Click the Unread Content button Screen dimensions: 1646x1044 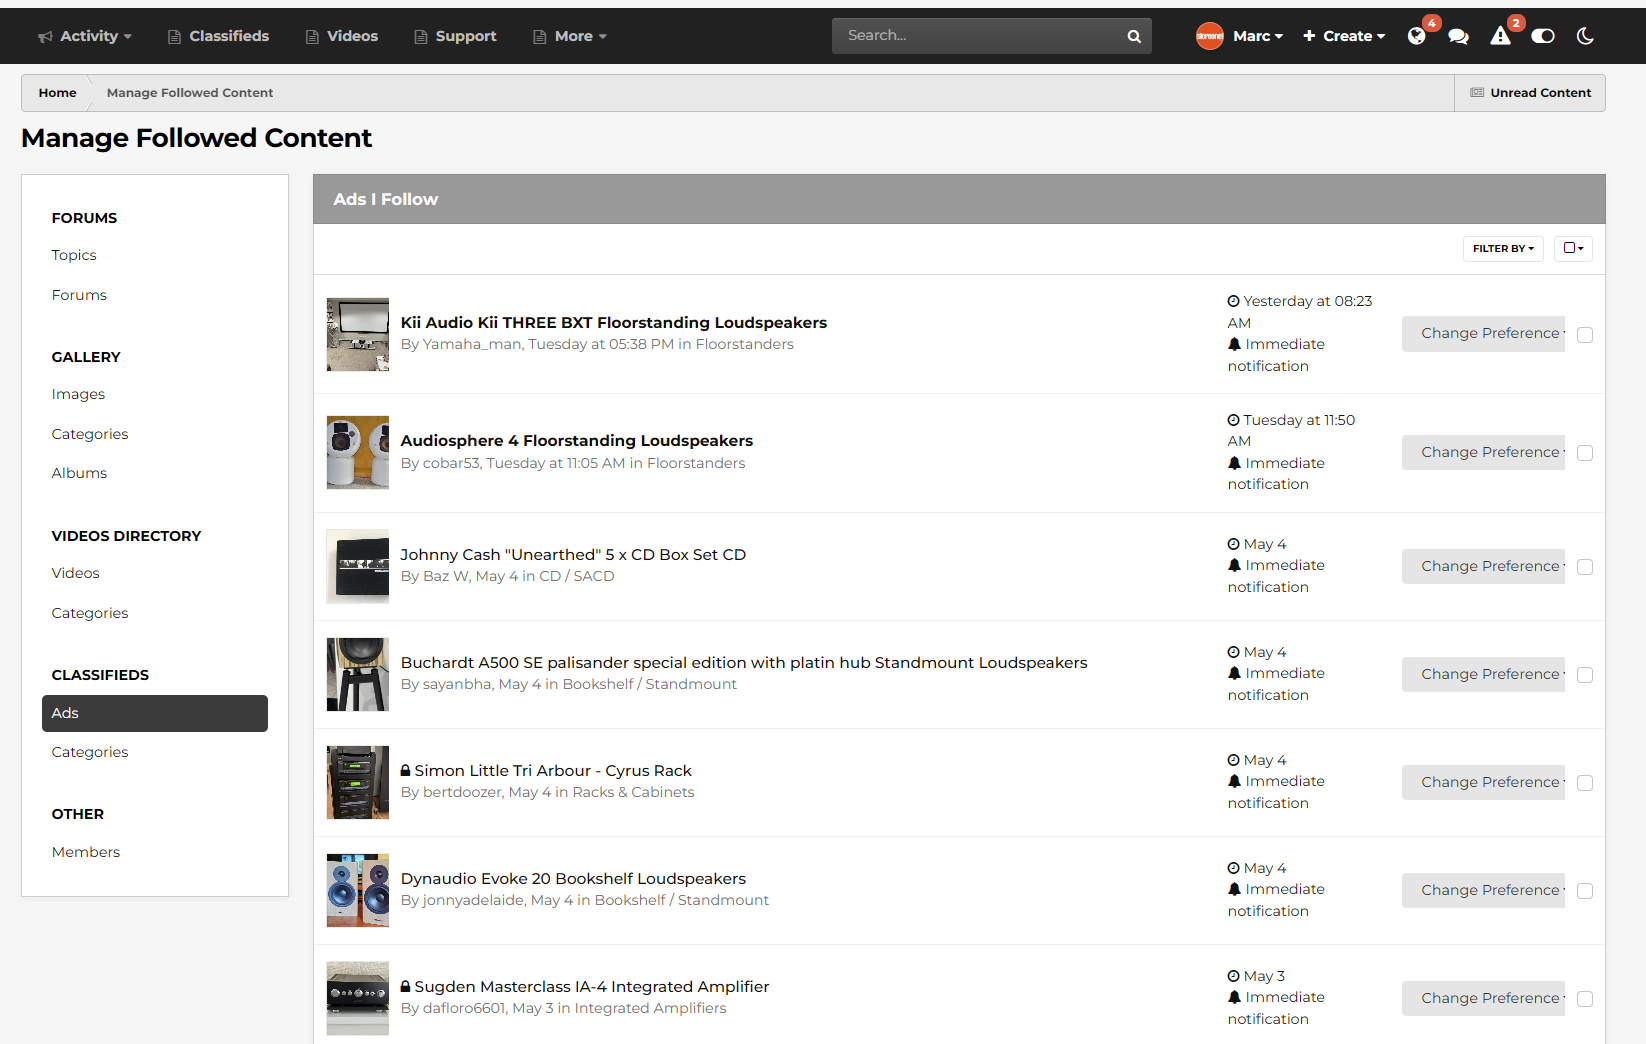pos(1530,93)
